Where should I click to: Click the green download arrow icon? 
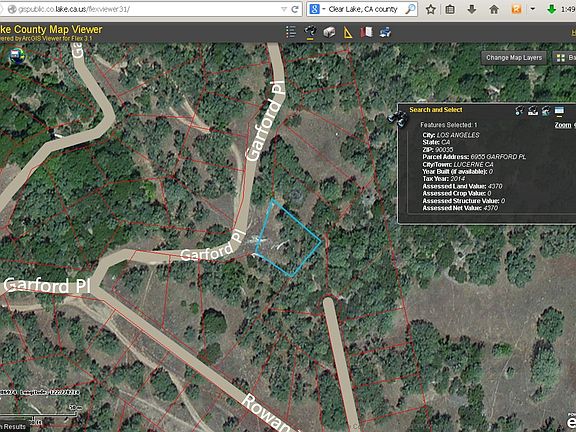(x=551, y=9)
